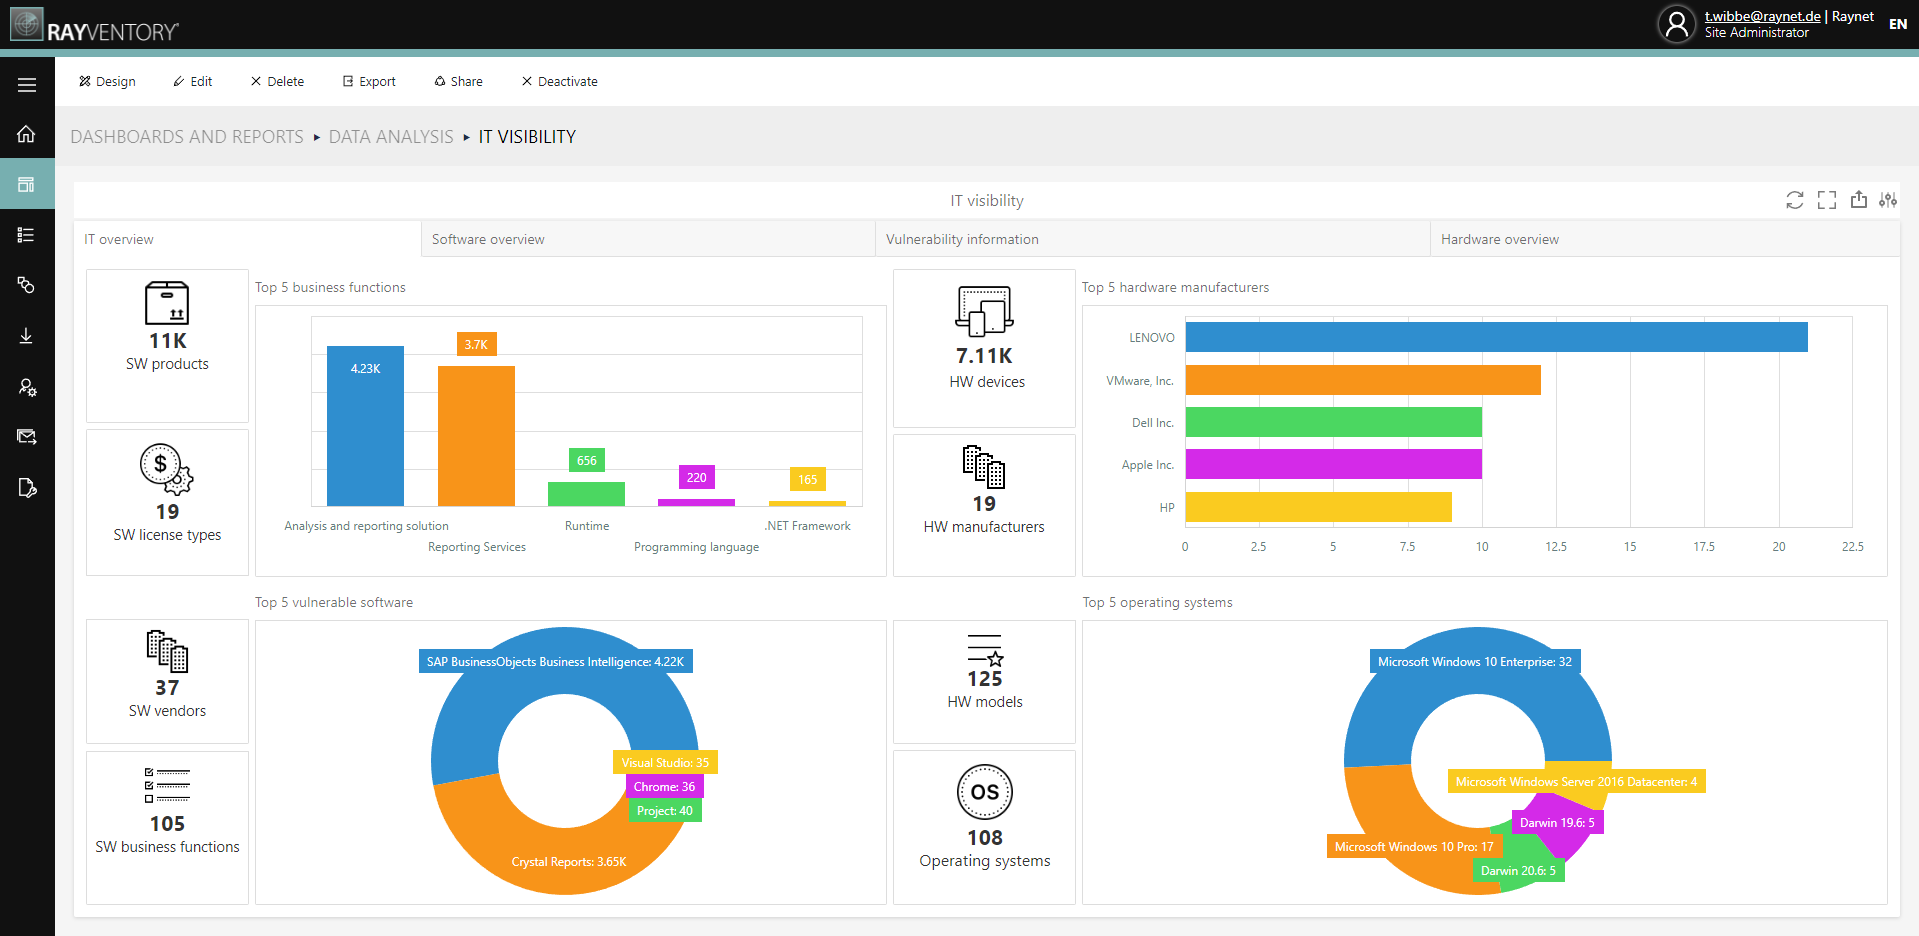The image size is (1919, 936).
Task: Click the connections icon in the sidebar
Action: click(x=27, y=285)
